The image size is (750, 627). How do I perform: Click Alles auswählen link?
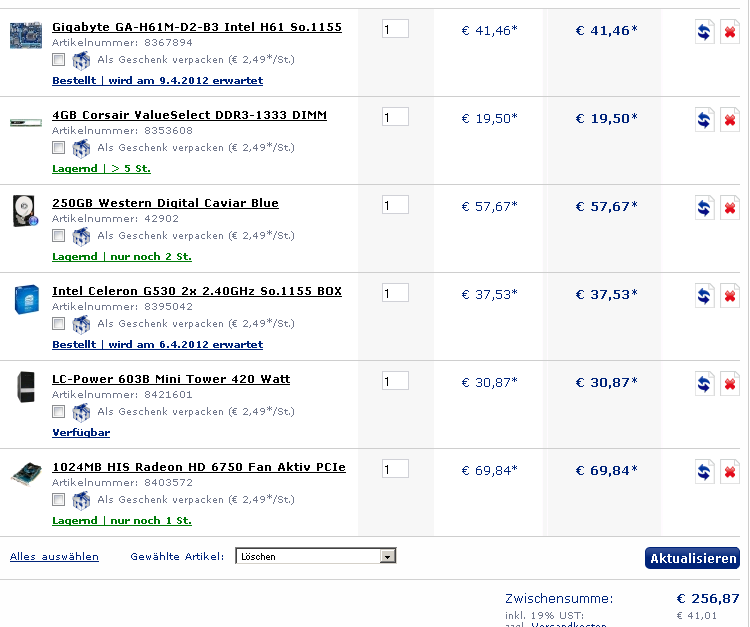tap(54, 557)
